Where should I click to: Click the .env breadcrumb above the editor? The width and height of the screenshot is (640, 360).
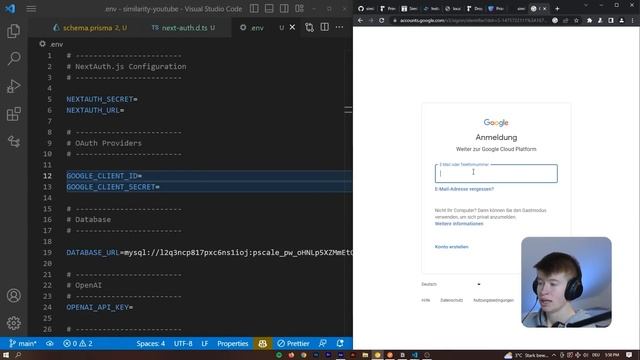51,44
